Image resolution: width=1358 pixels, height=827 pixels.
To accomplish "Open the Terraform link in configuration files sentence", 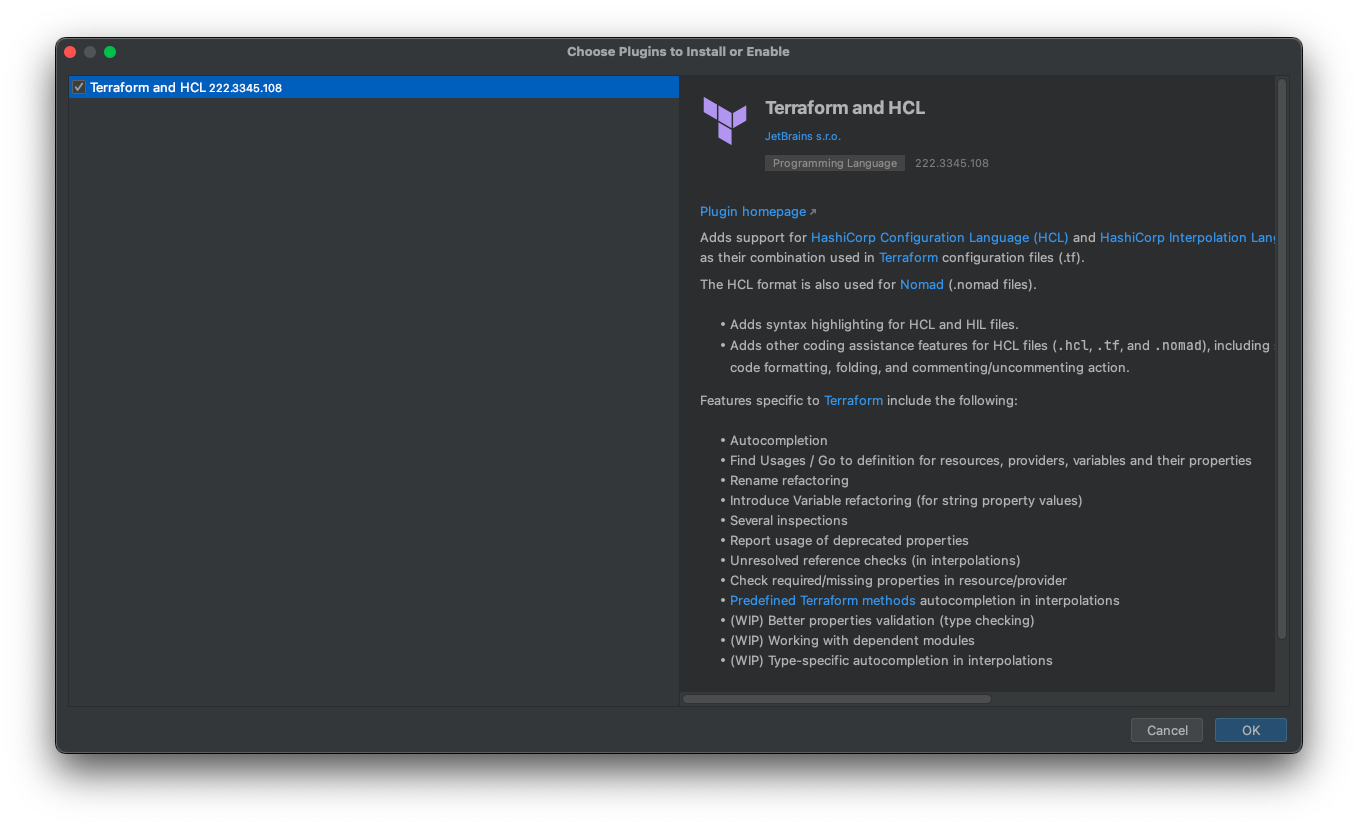I will 908,257.
